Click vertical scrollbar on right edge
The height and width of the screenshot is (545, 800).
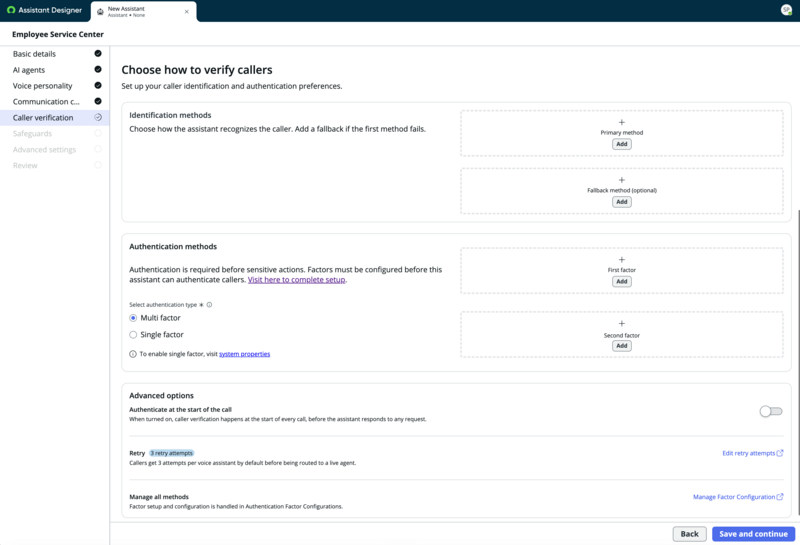(x=798, y=362)
